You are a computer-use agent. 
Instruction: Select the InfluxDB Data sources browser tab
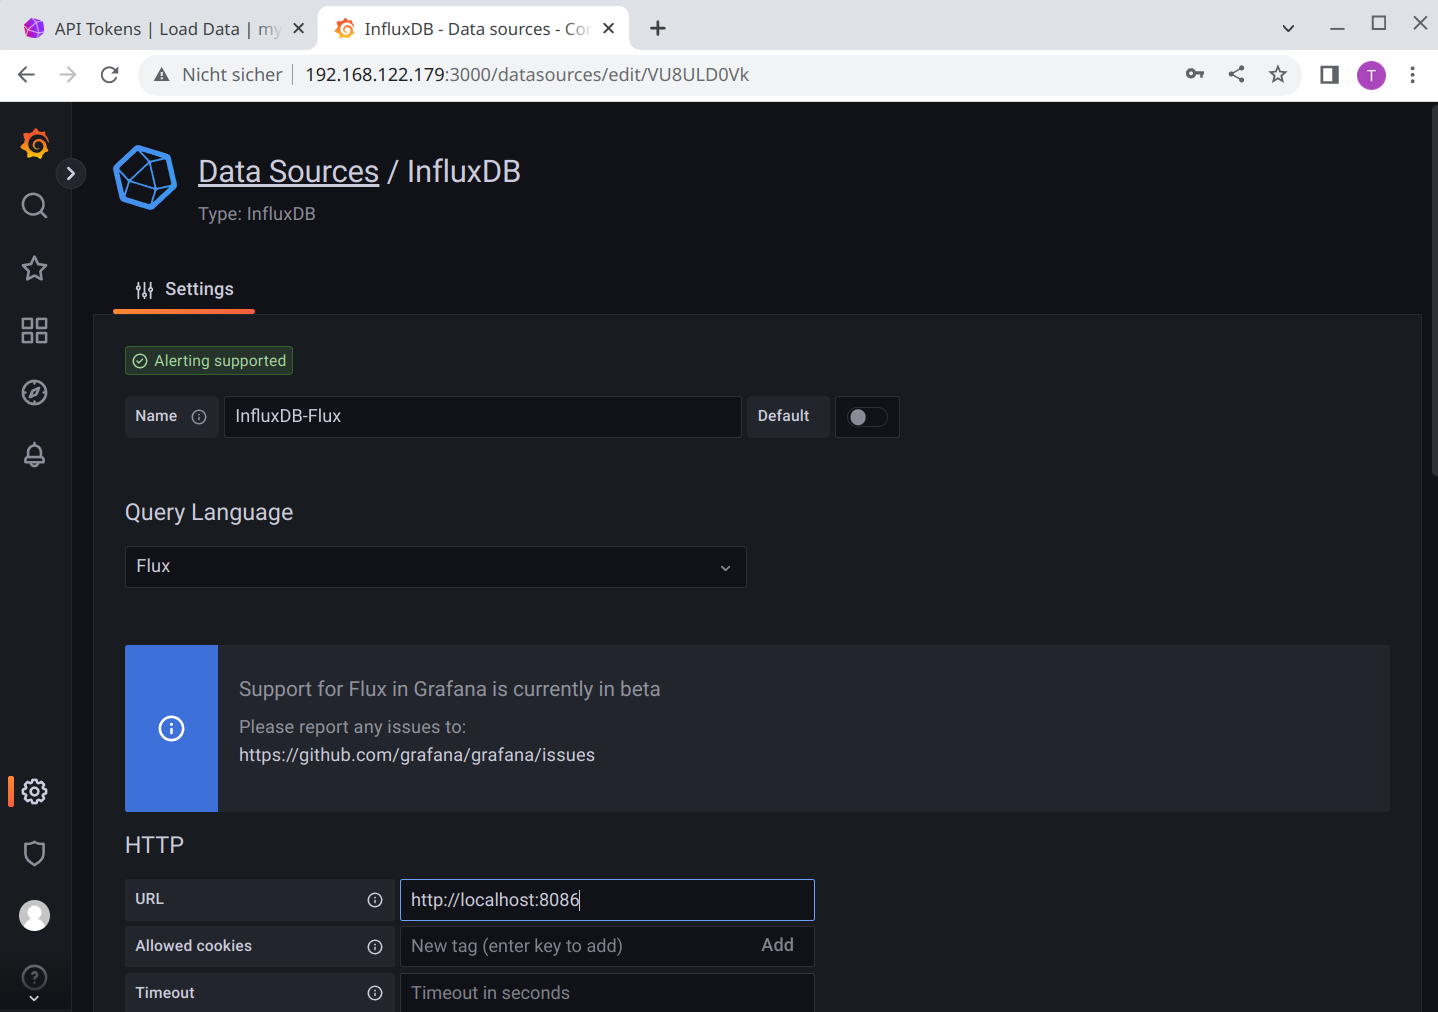(473, 29)
